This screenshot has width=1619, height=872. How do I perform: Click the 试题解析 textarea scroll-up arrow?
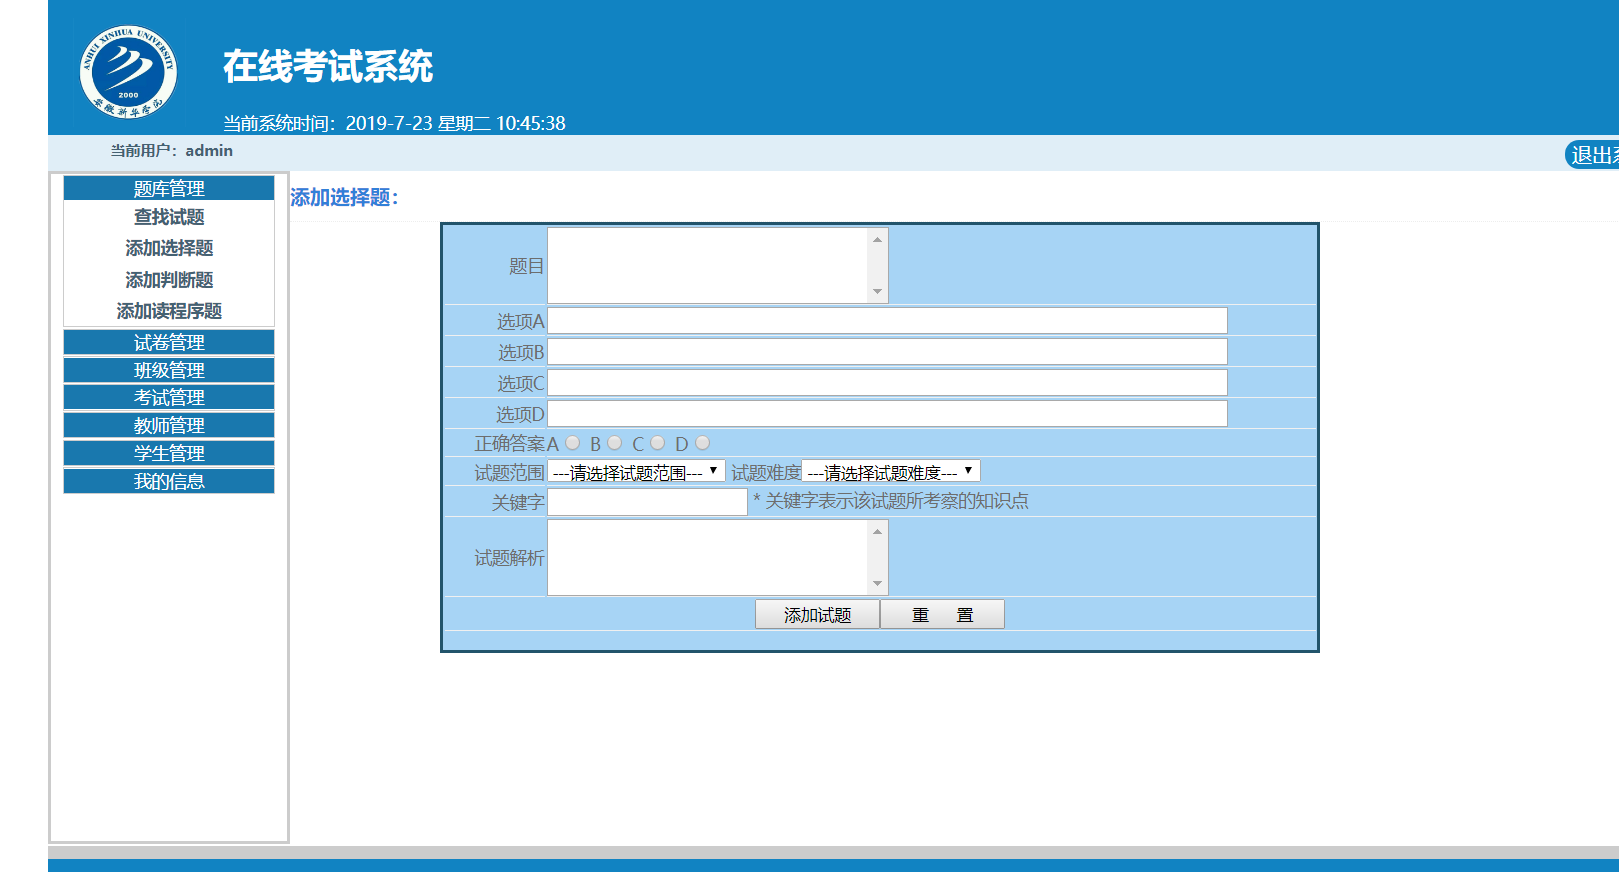pos(877,531)
